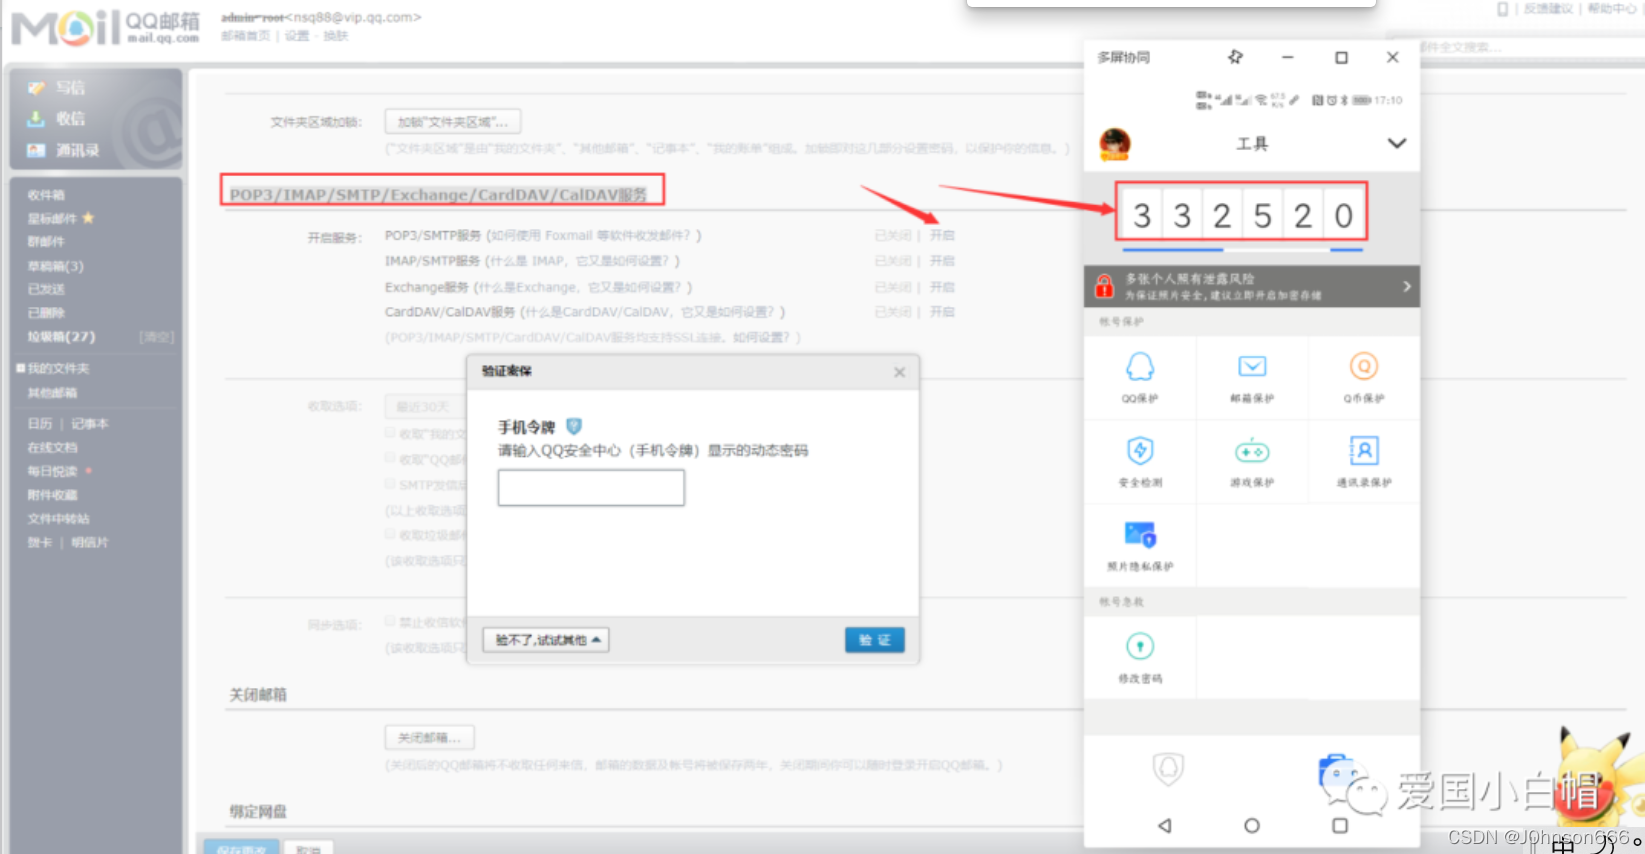Click the dynamic password input field
The height and width of the screenshot is (854, 1645).
591,488
